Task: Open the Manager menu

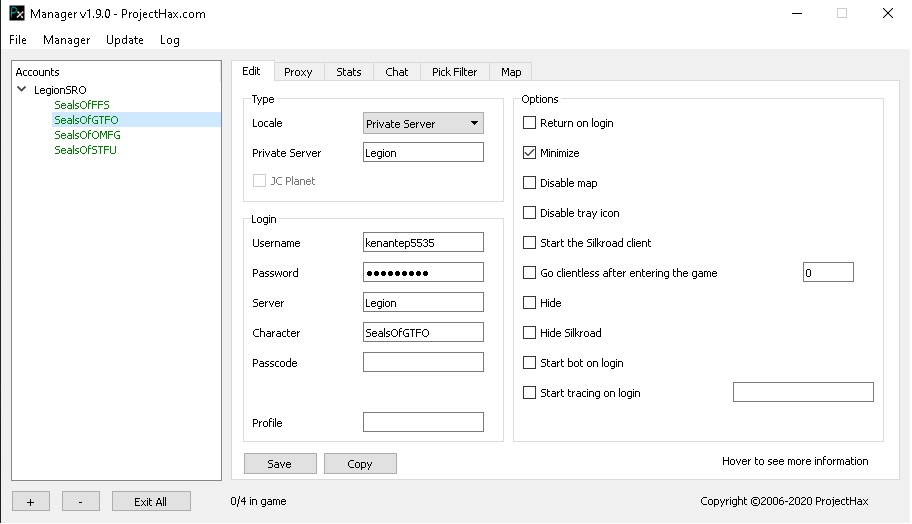Action: click(x=67, y=40)
